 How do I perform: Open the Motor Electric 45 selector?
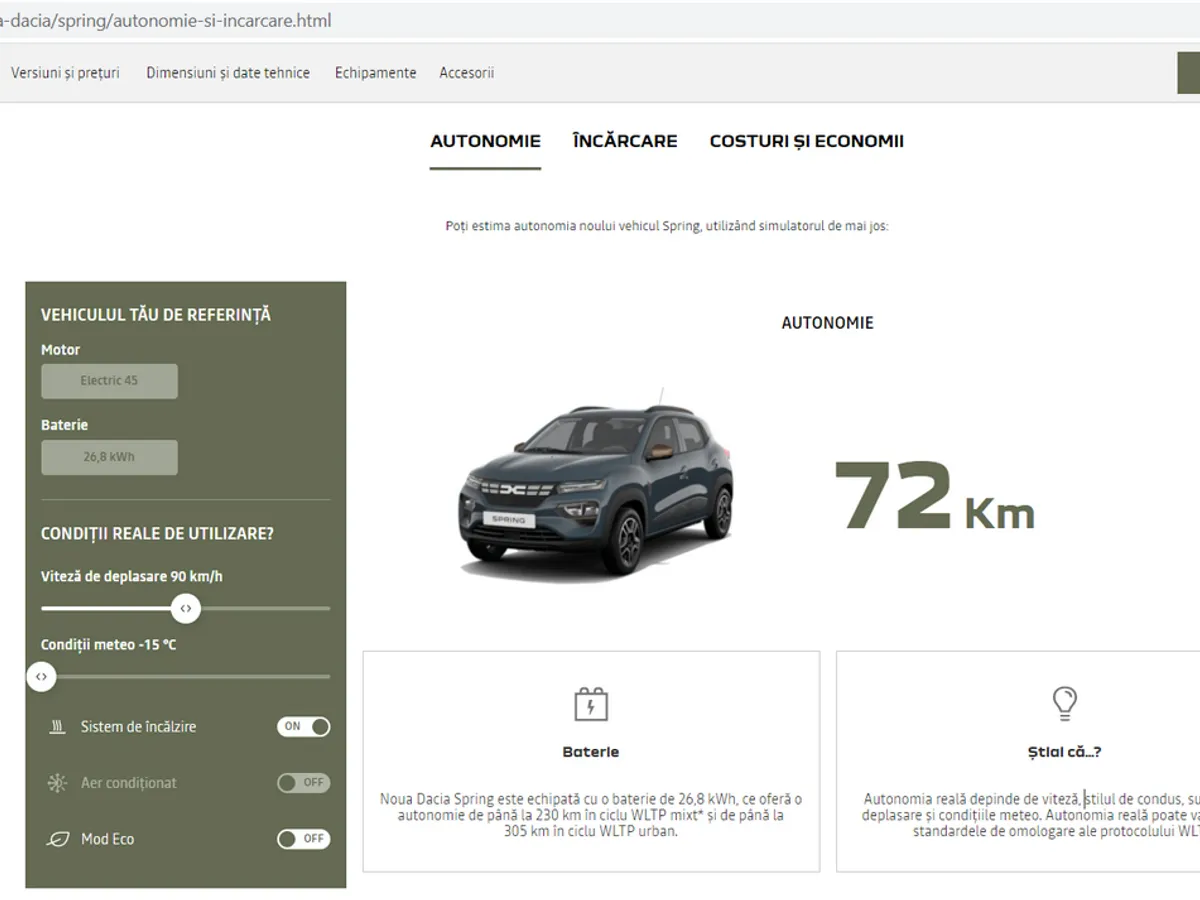point(109,381)
